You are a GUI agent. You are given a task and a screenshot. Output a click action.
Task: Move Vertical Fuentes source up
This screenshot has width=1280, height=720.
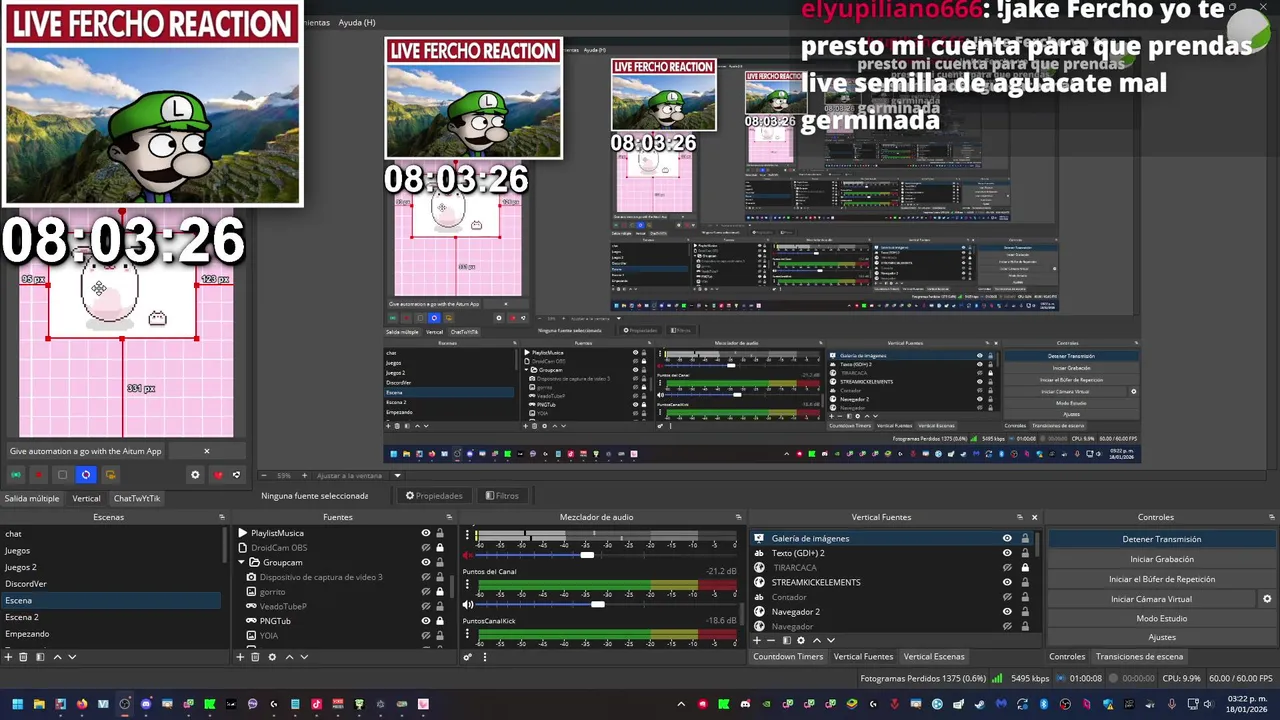point(816,640)
